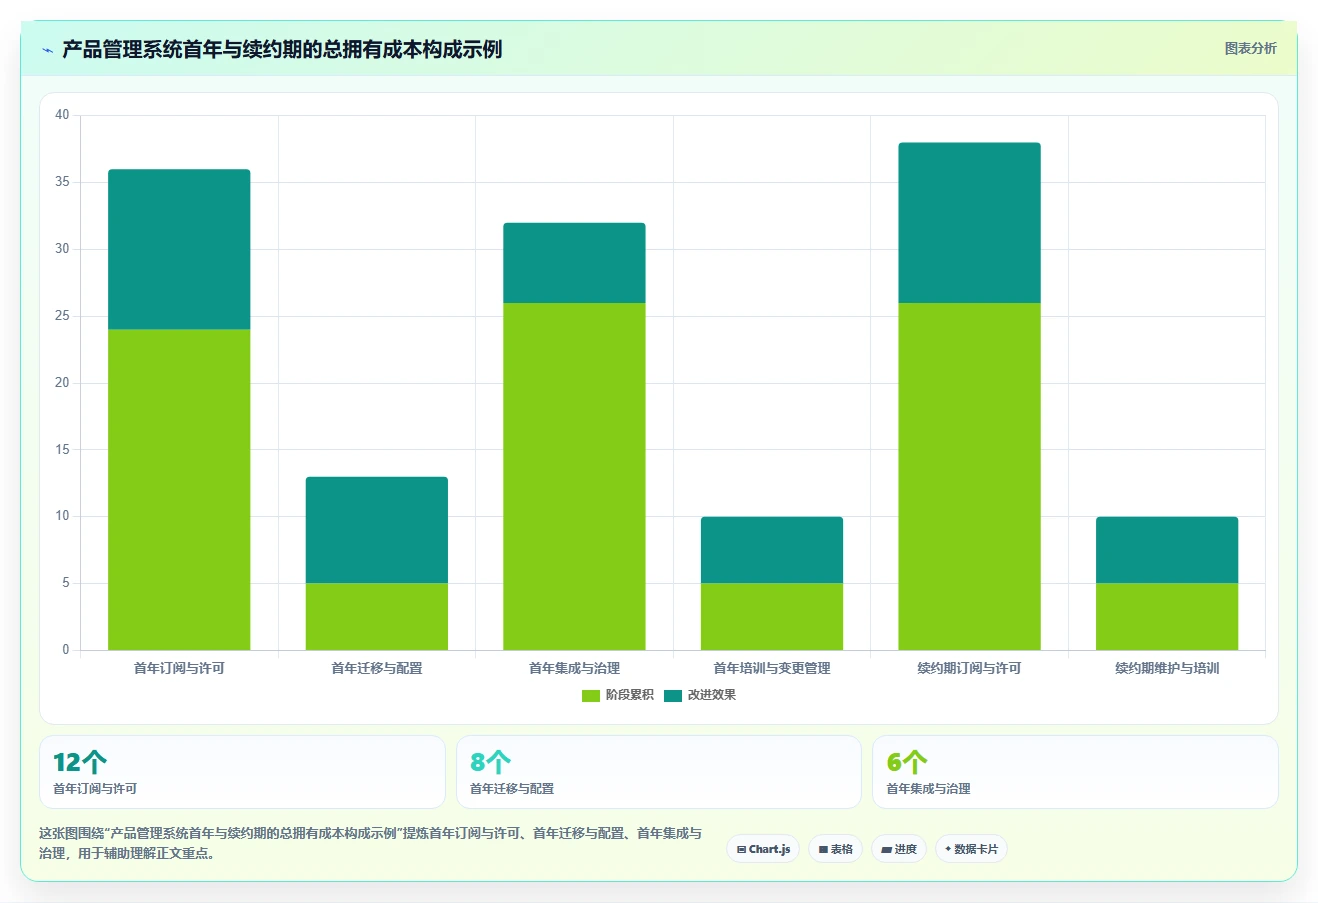Click the 图表分析 label in the header
The image size is (1318, 903).
[x=1250, y=48]
